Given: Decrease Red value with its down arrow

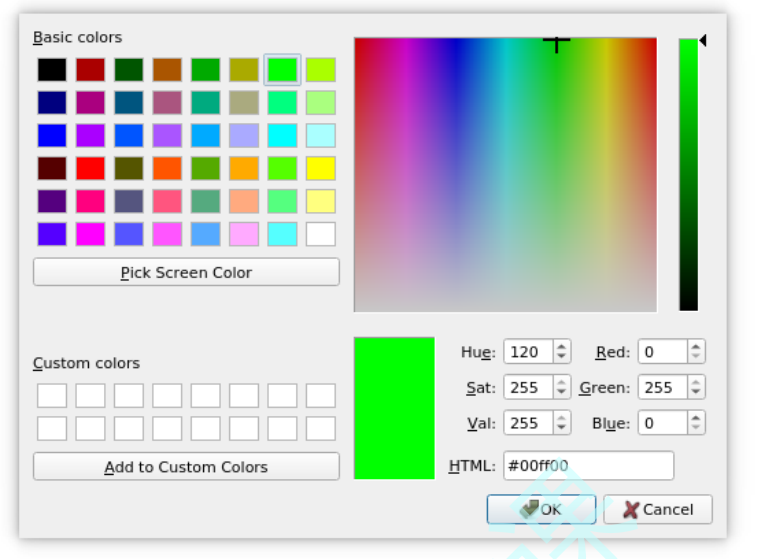Looking at the screenshot, I should pos(696,357).
